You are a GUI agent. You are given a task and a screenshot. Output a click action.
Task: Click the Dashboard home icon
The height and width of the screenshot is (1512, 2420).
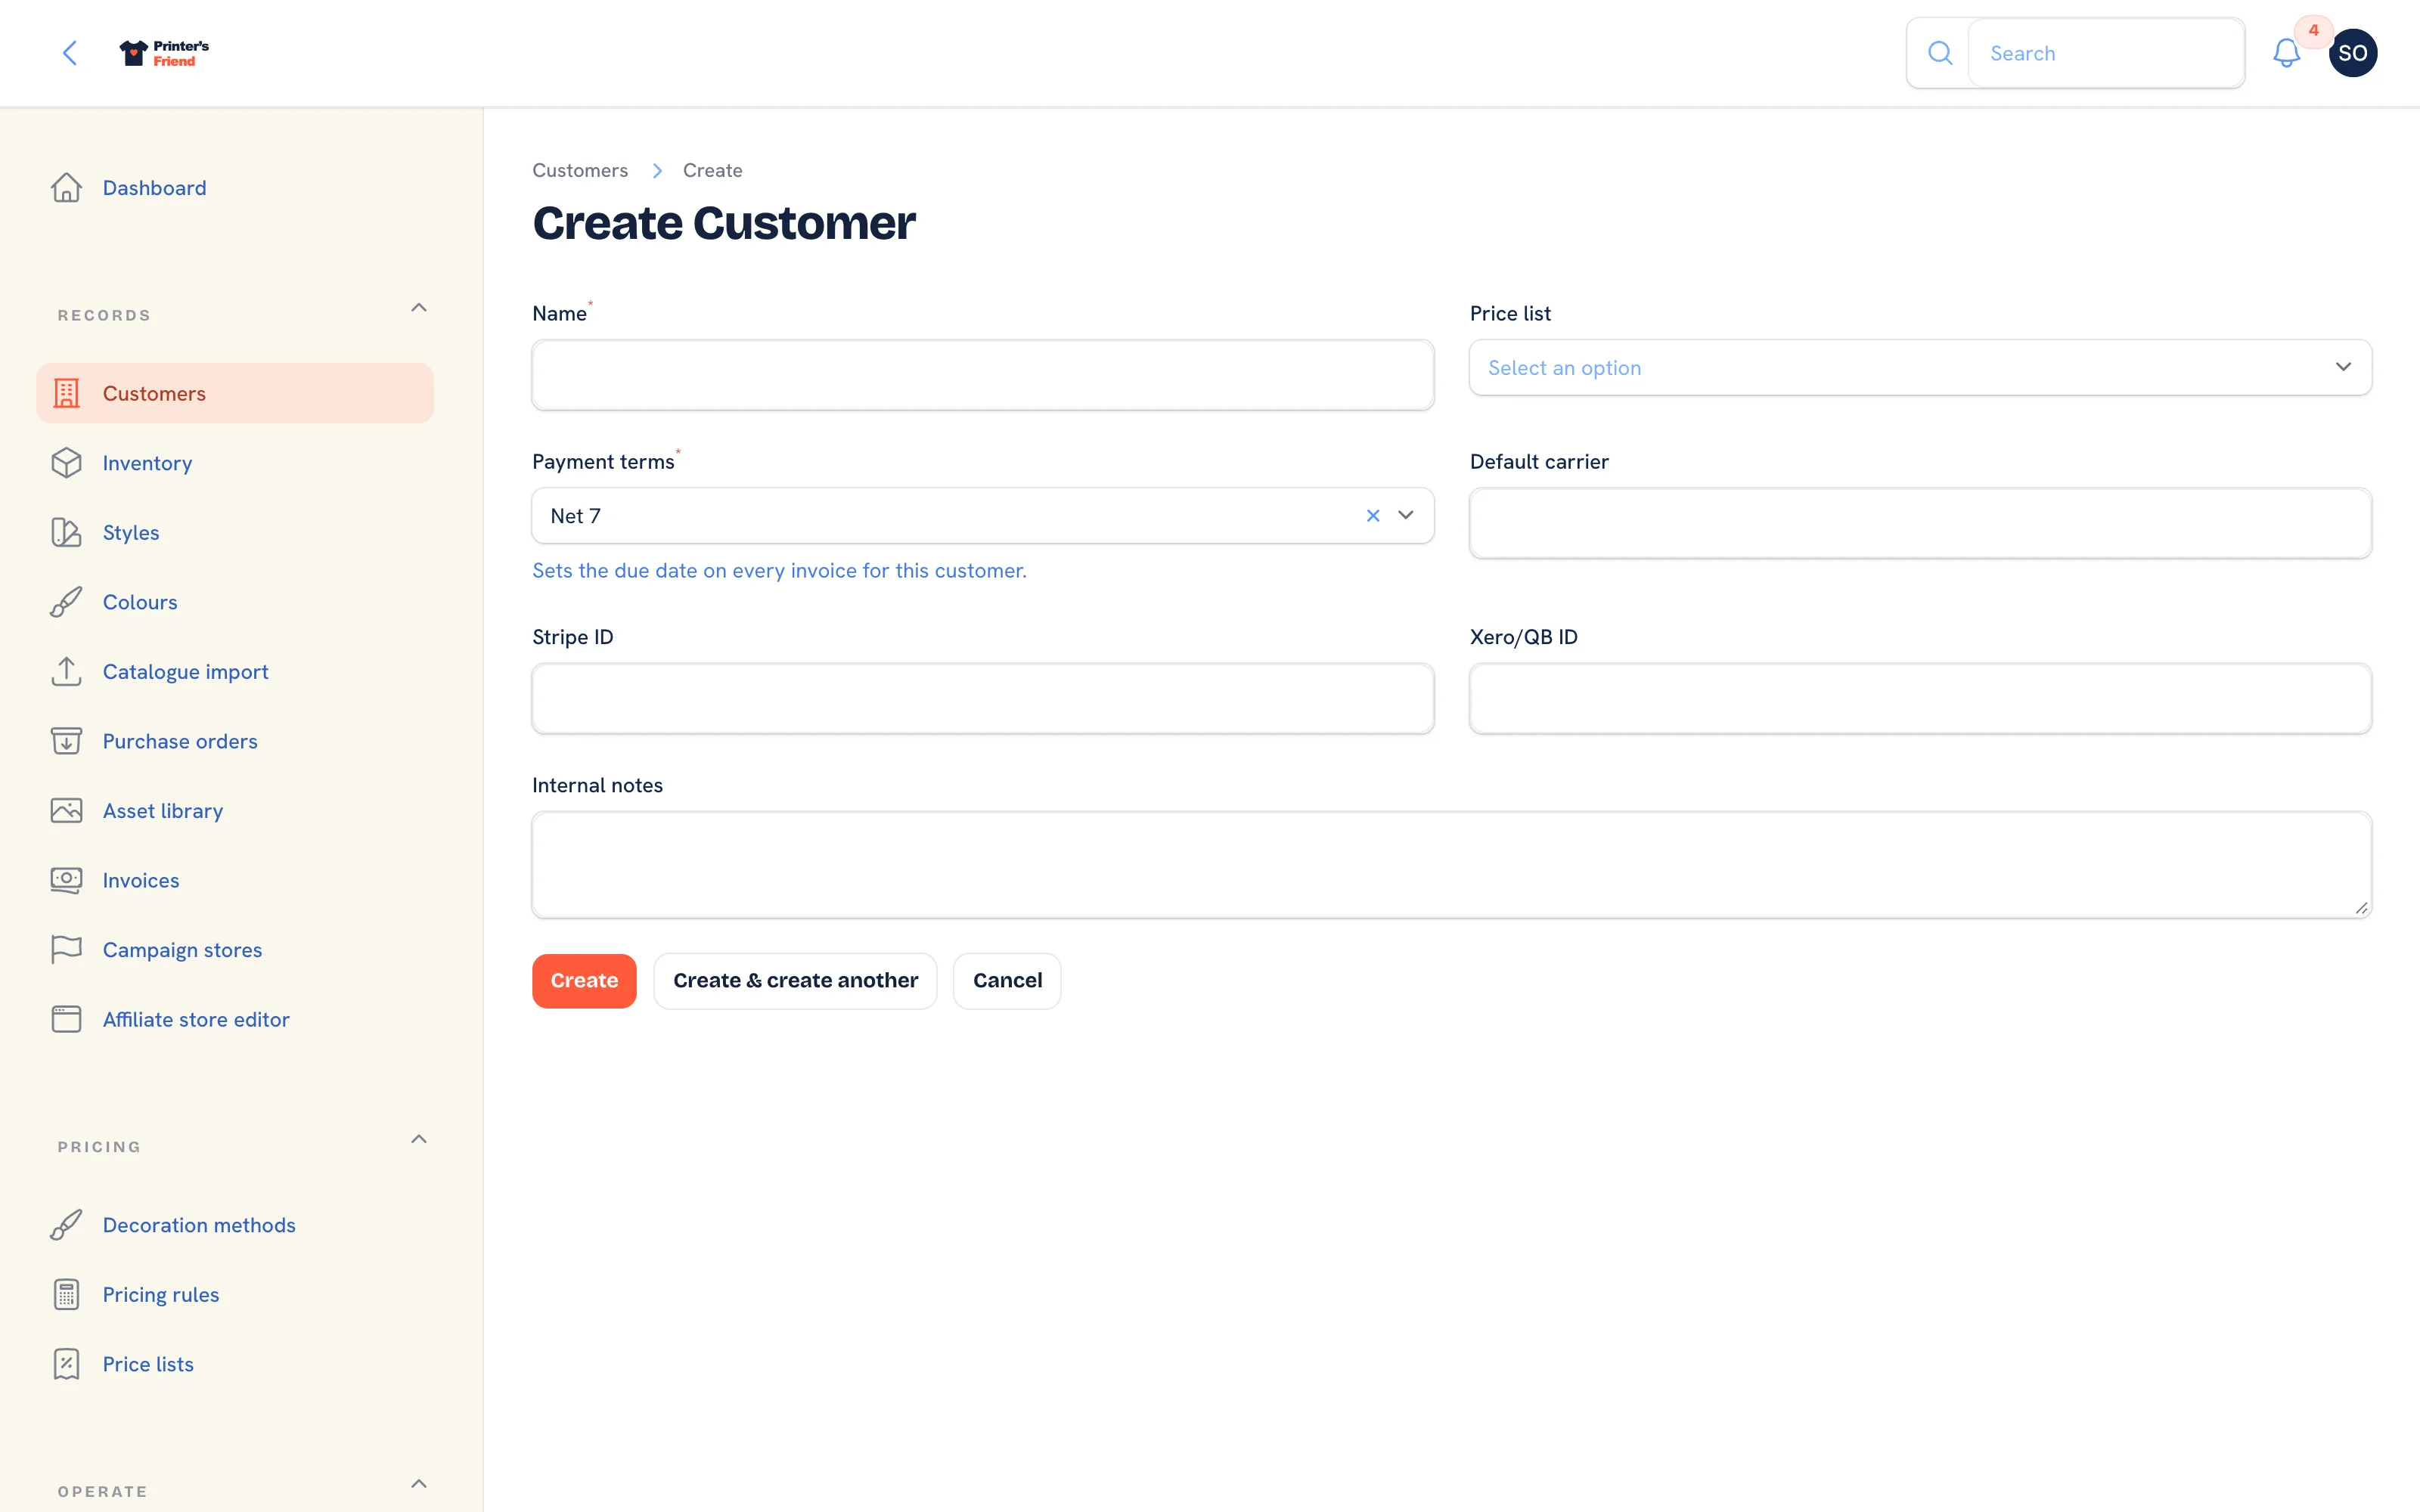tap(66, 188)
